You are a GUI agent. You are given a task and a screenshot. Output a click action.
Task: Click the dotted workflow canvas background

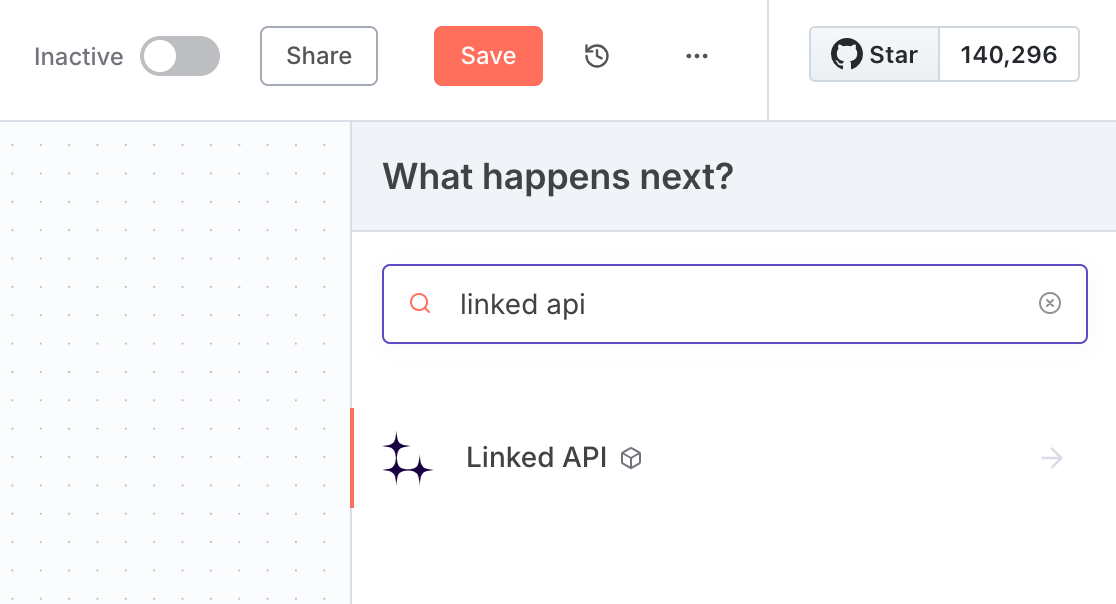[x=174, y=363]
